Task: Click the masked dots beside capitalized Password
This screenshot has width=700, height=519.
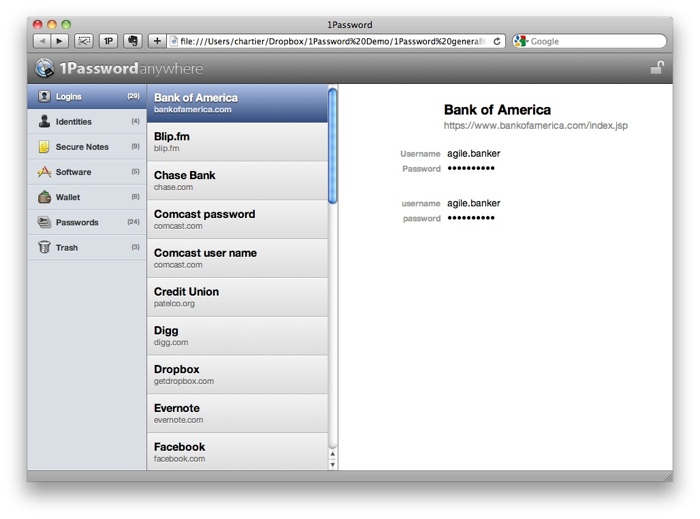Action: 471,168
